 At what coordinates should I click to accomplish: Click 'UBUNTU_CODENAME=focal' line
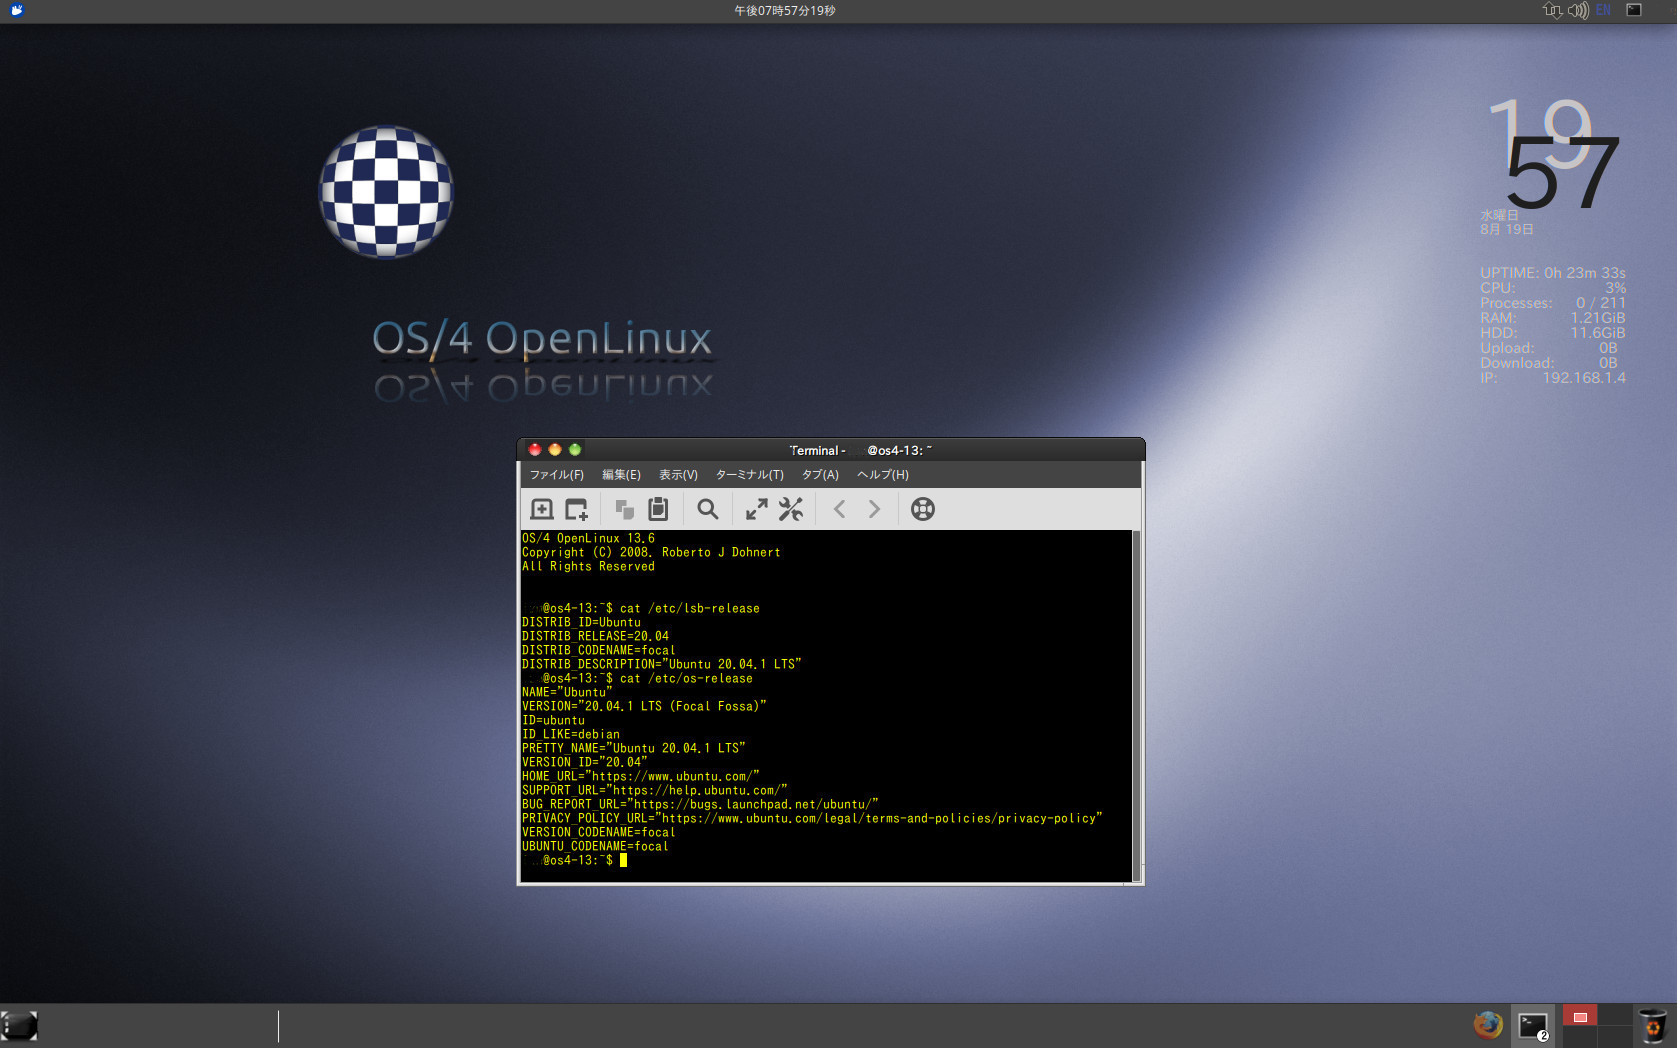(596, 847)
